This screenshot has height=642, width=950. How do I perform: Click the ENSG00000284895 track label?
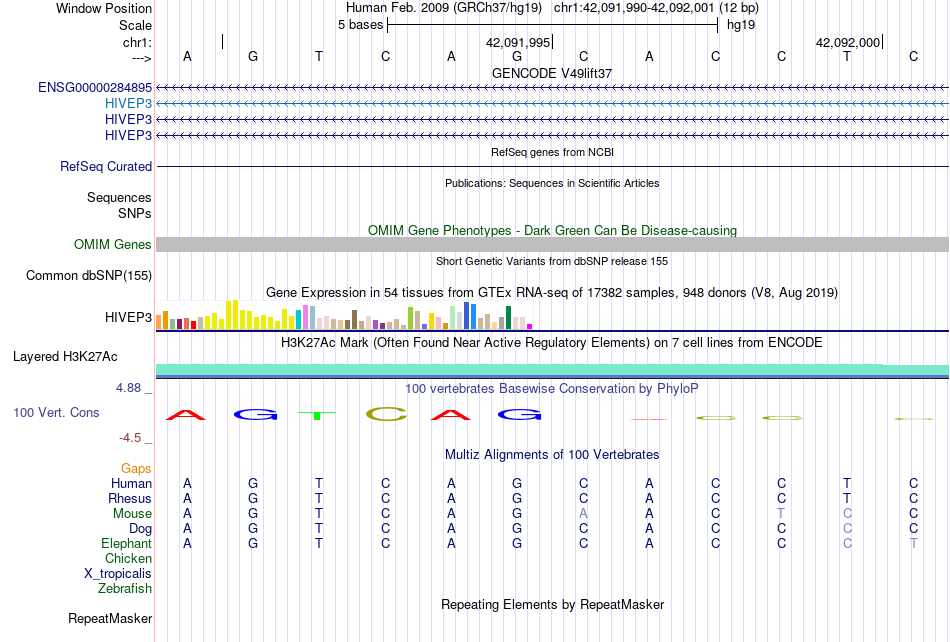[x=95, y=88]
